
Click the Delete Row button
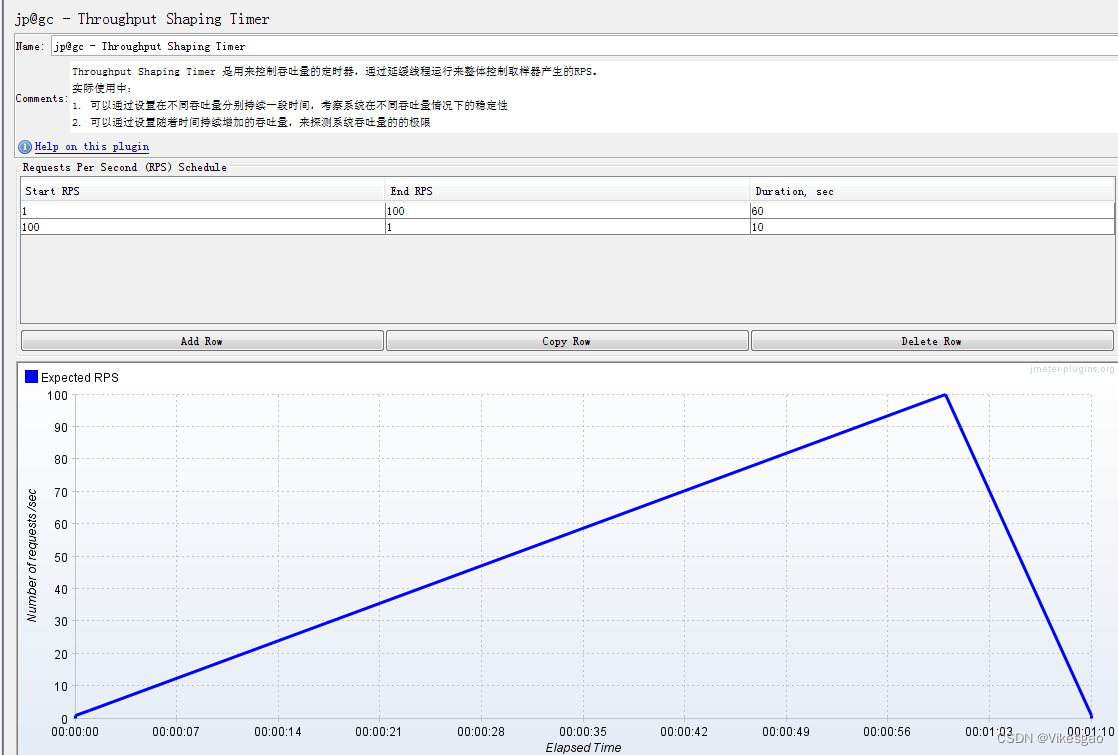coord(932,341)
